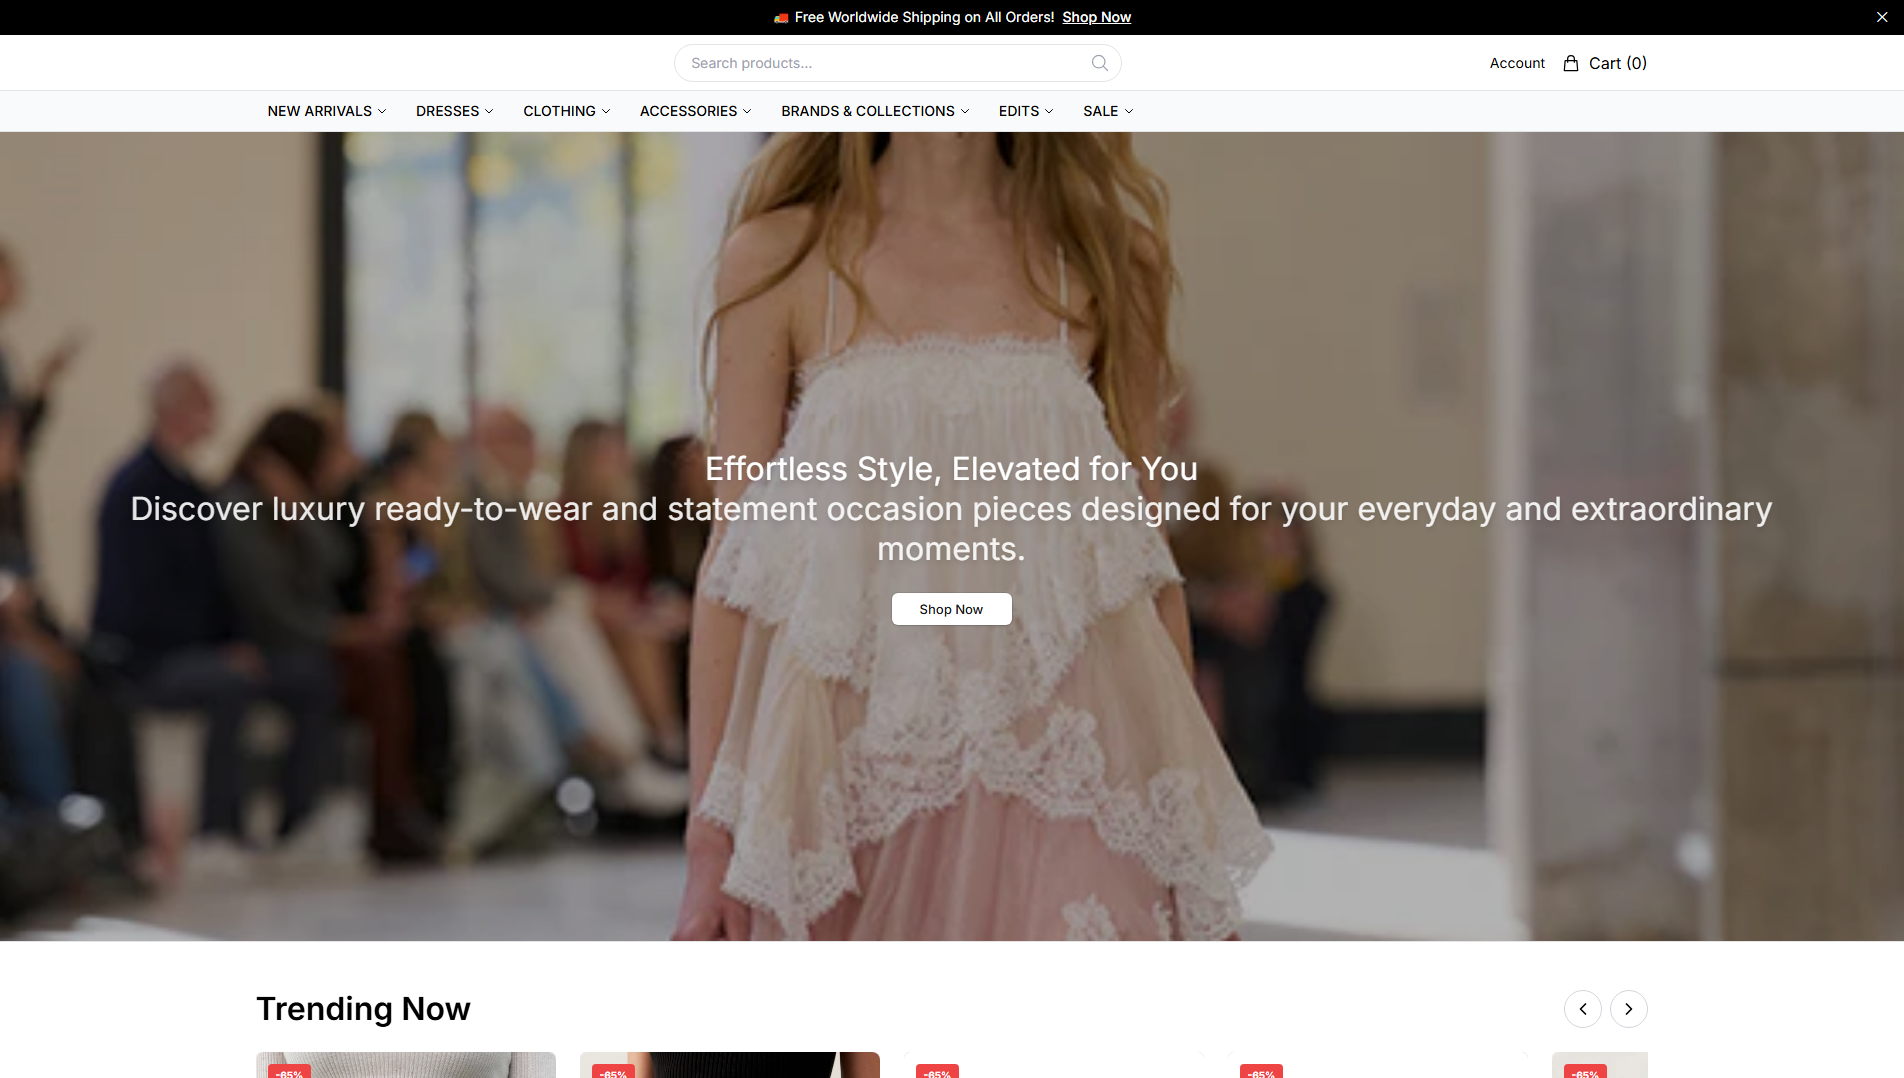1904x1078 pixels.
Task: Show previous Trending Now products
Action: [x=1583, y=1009]
